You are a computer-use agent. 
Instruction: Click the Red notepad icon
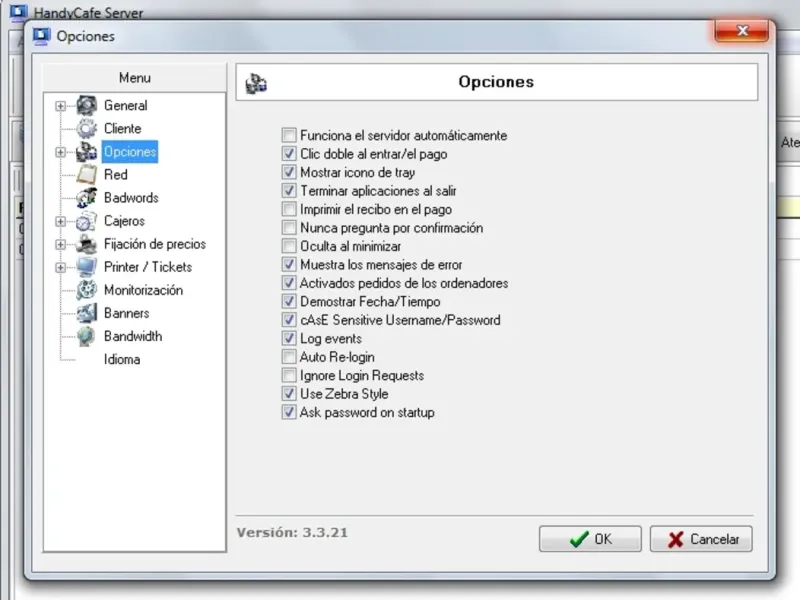(x=87, y=174)
